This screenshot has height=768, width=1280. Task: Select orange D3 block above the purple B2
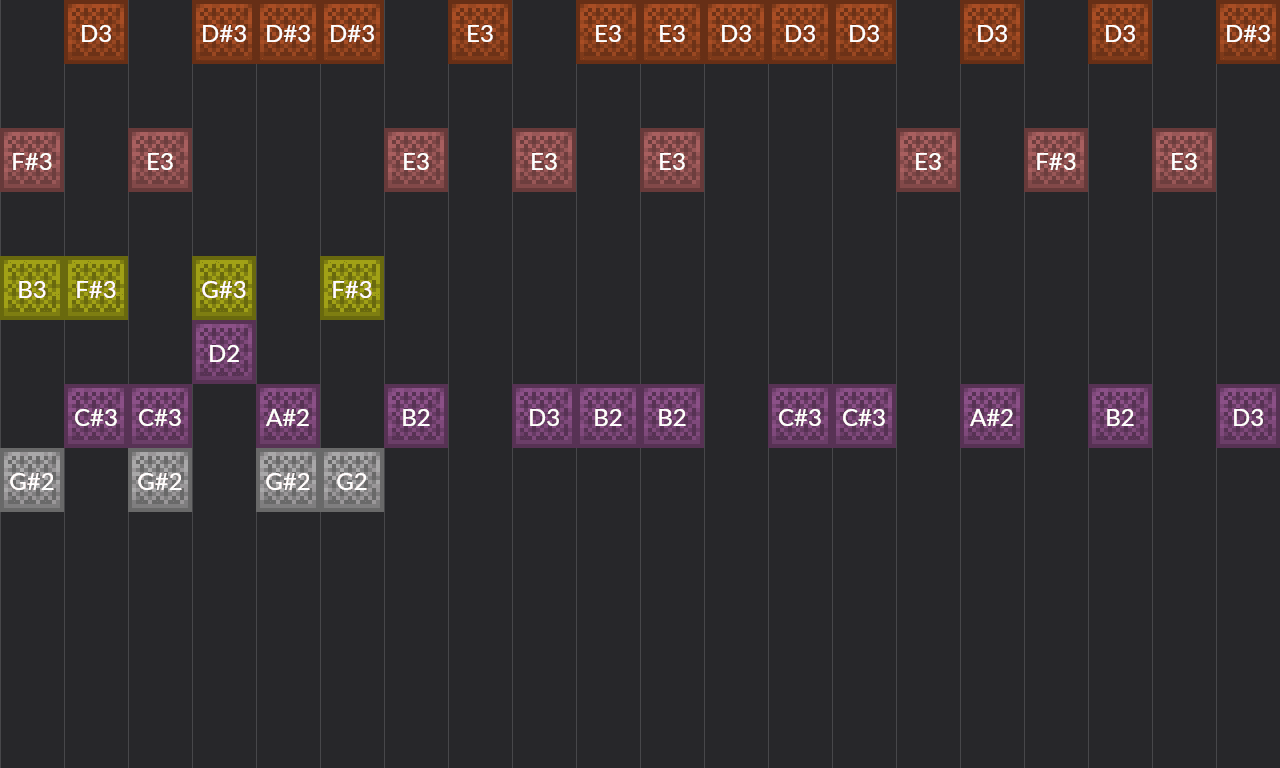coord(1120,32)
